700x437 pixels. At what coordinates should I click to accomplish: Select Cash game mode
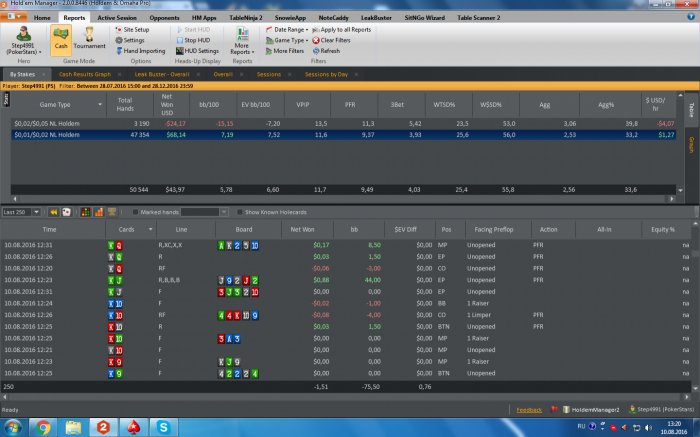(x=61, y=40)
